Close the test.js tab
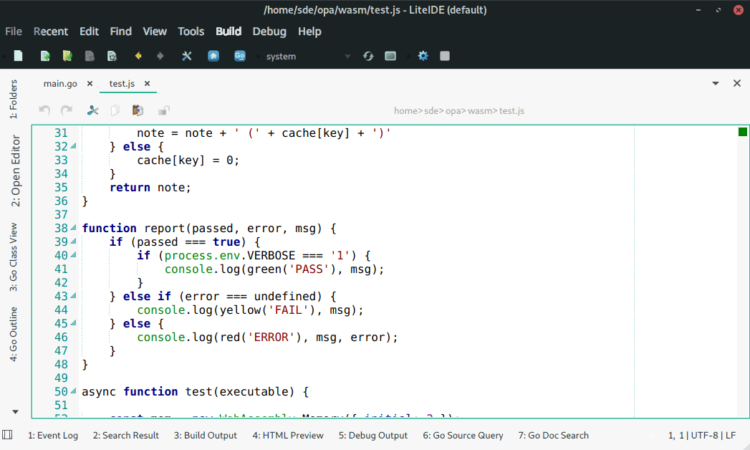 point(147,84)
